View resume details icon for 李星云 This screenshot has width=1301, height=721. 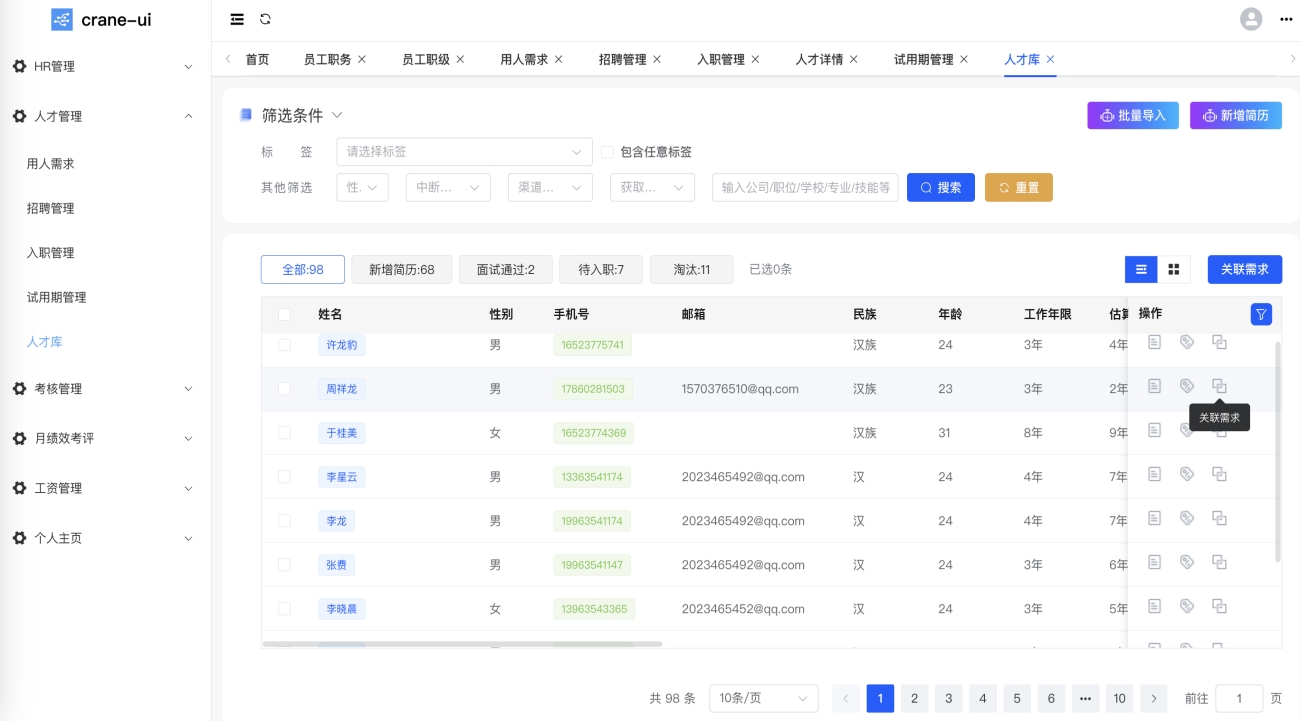tap(1154, 474)
